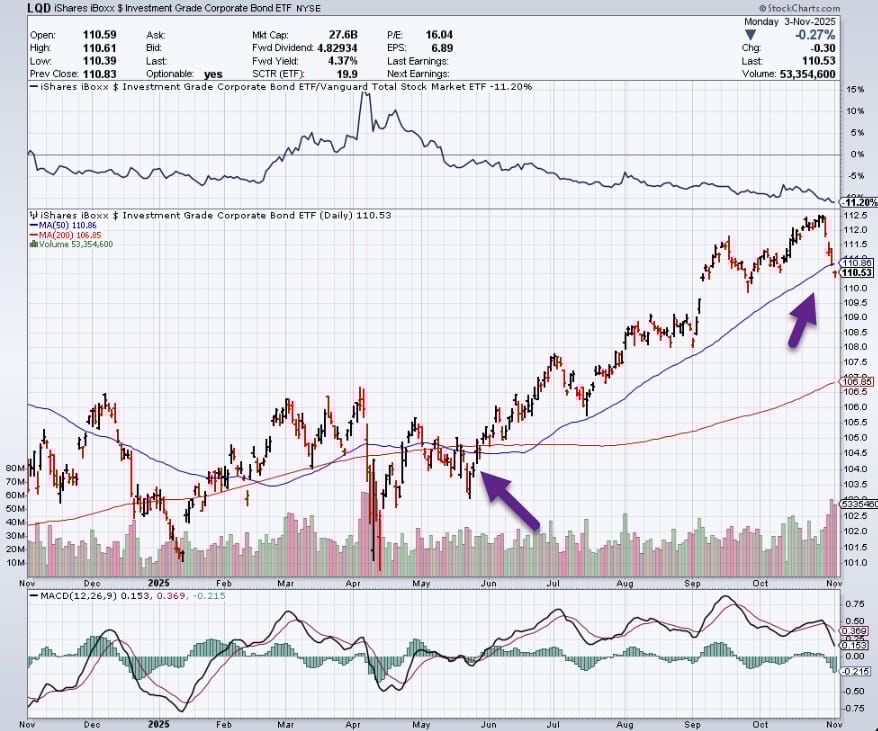Image resolution: width=878 pixels, height=731 pixels.
Task: Click the (Daily) 110.53 price panel legend
Action: pyautogui.click(x=210, y=215)
